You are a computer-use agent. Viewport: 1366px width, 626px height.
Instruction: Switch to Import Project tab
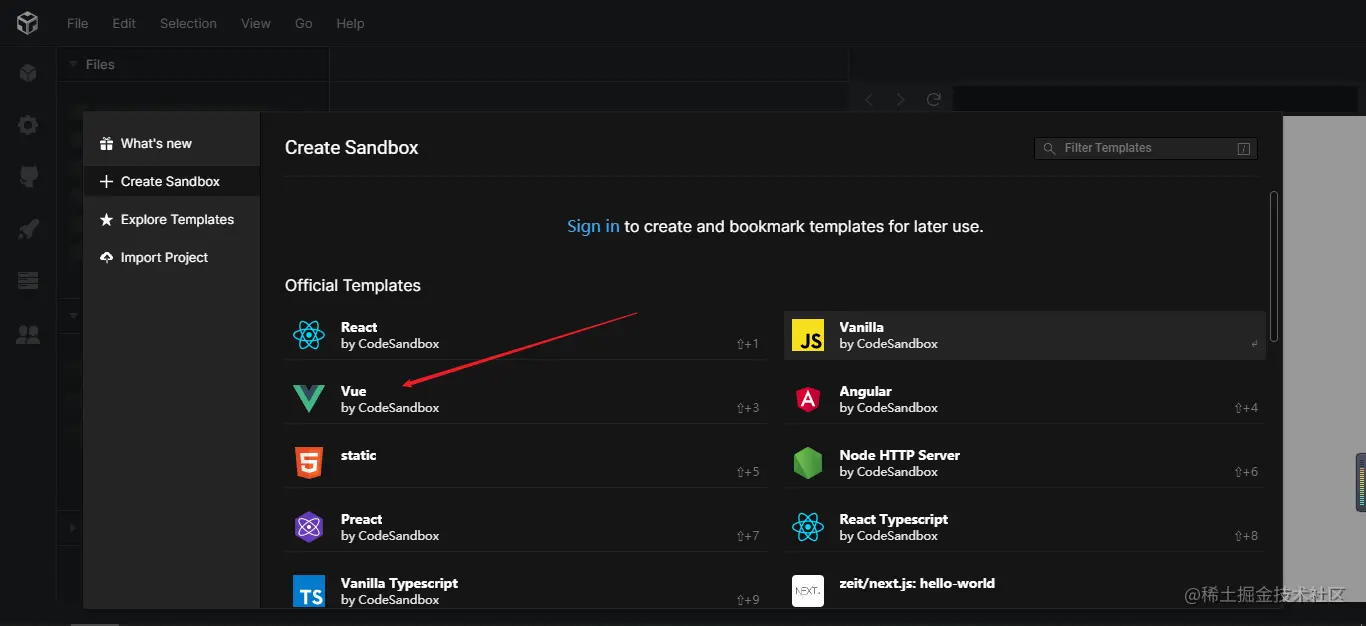point(172,258)
